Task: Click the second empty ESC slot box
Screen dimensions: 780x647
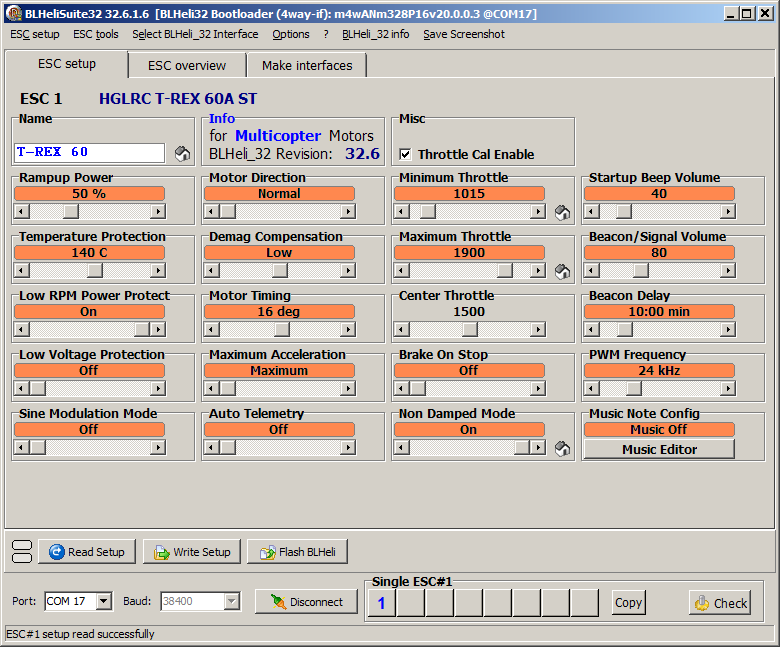Action: [439, 603]
